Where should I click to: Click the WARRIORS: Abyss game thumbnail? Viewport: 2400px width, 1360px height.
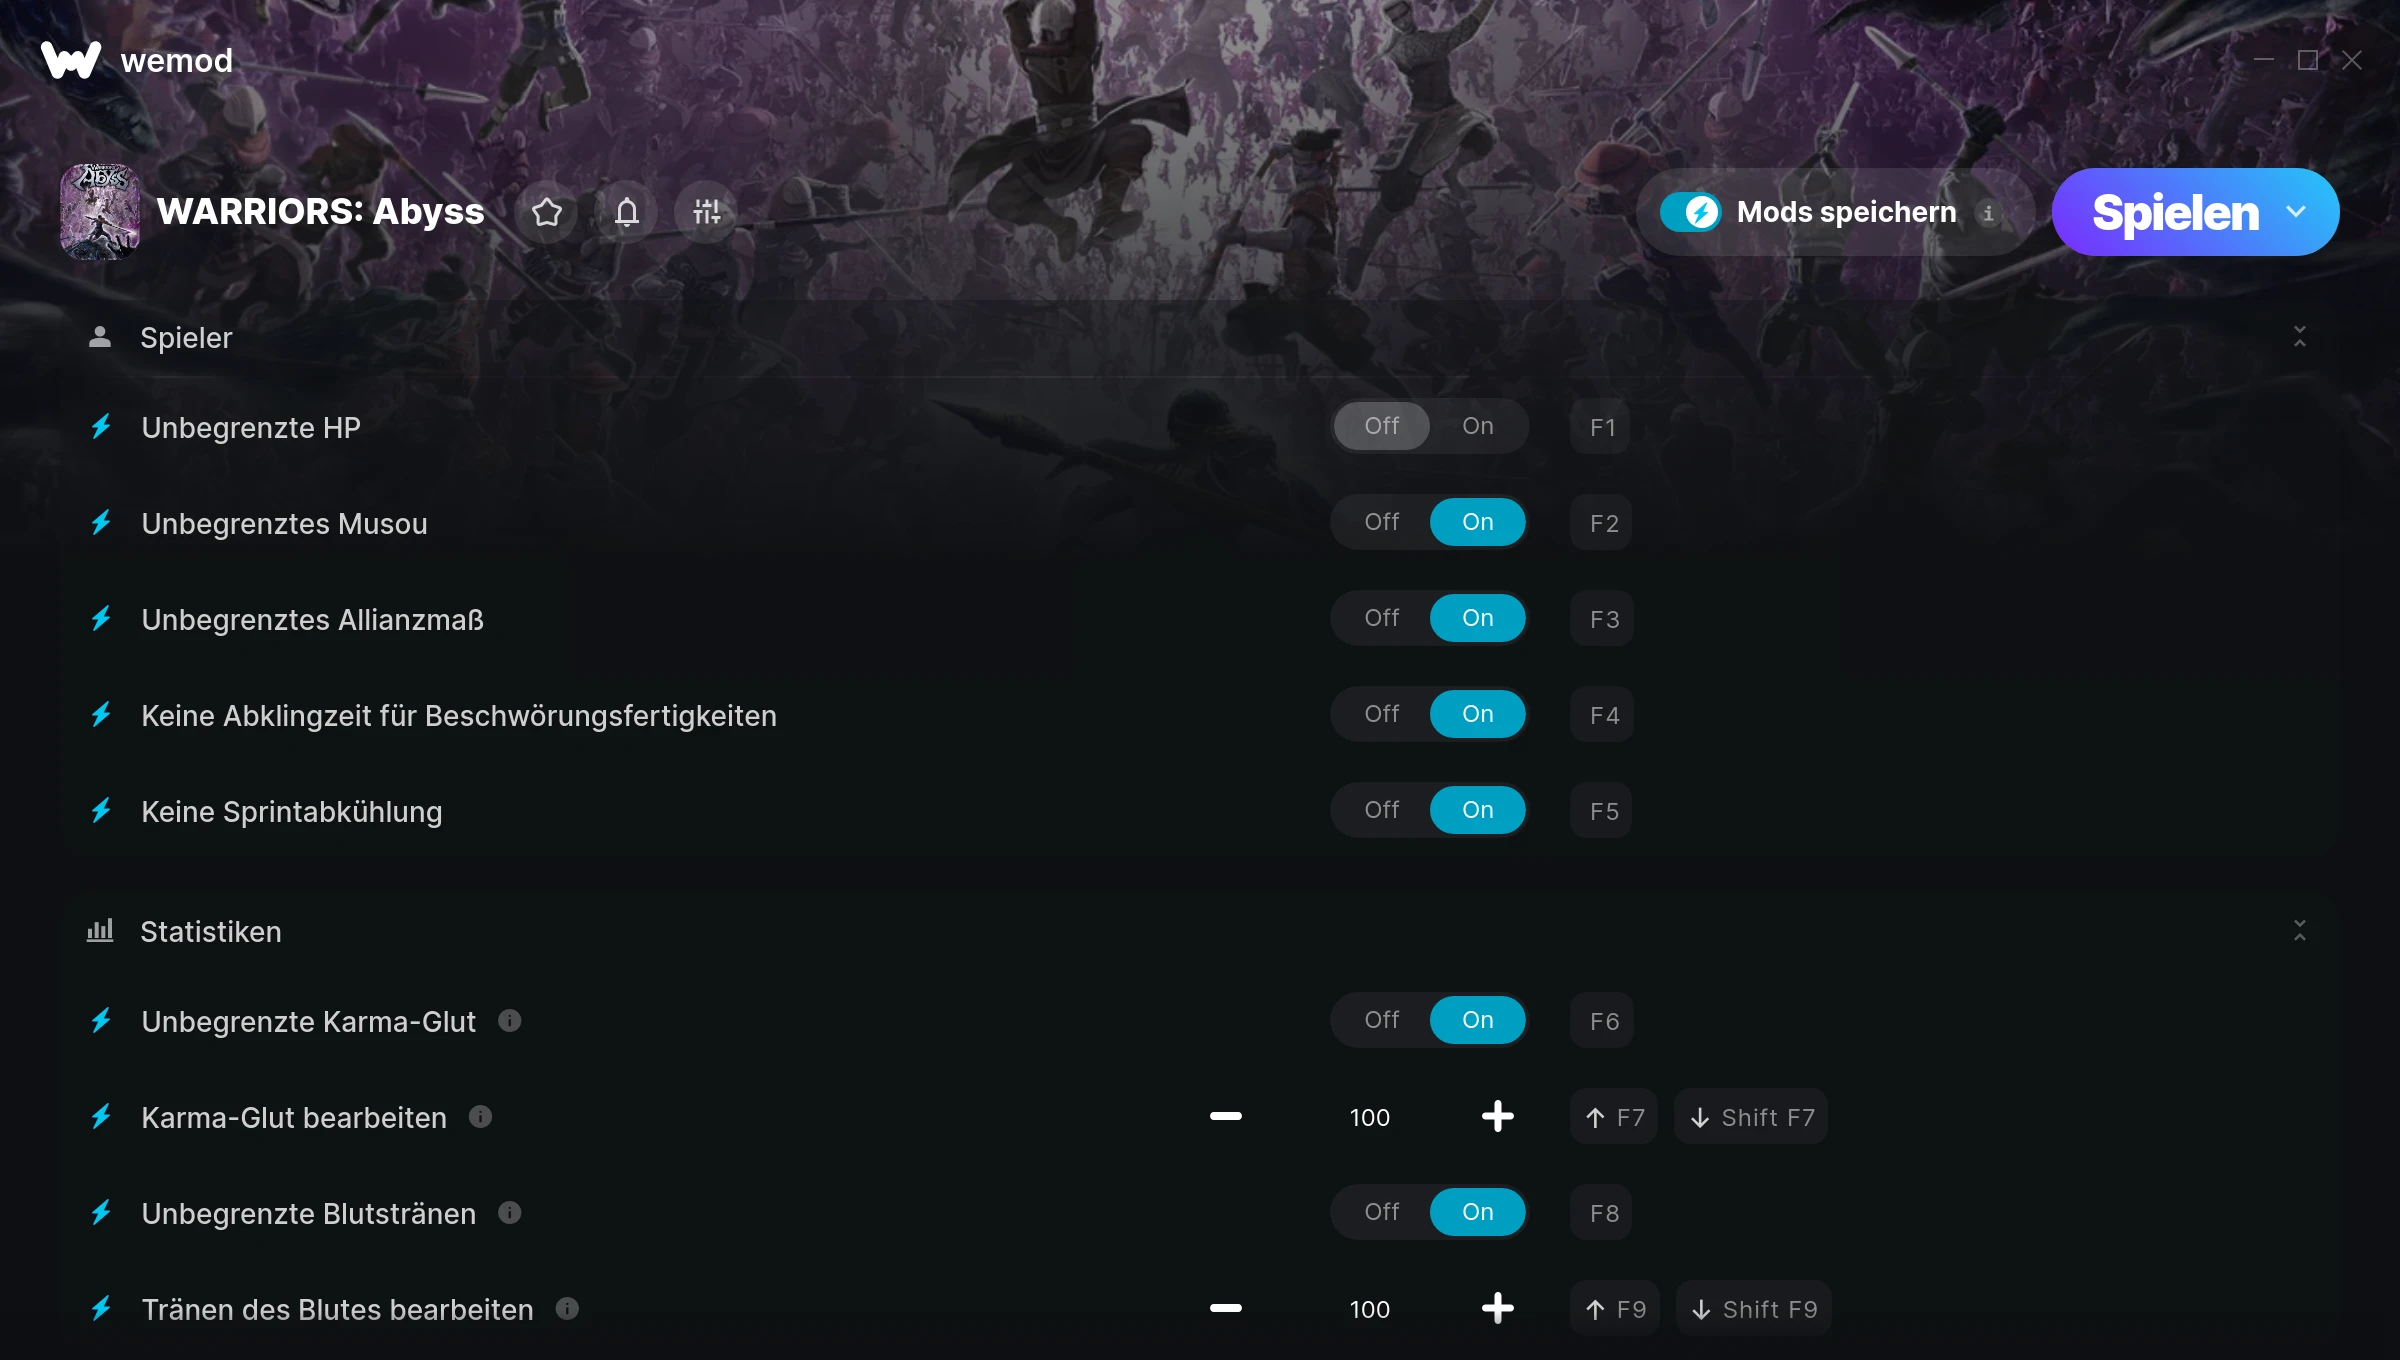[x=100, y=212]
